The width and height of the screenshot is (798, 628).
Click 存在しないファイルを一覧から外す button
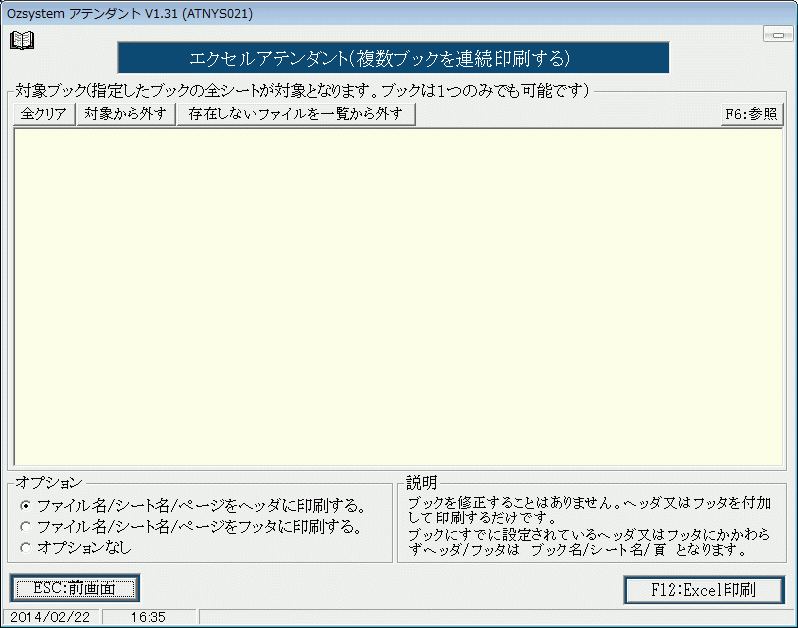click(x=296, y=113)
